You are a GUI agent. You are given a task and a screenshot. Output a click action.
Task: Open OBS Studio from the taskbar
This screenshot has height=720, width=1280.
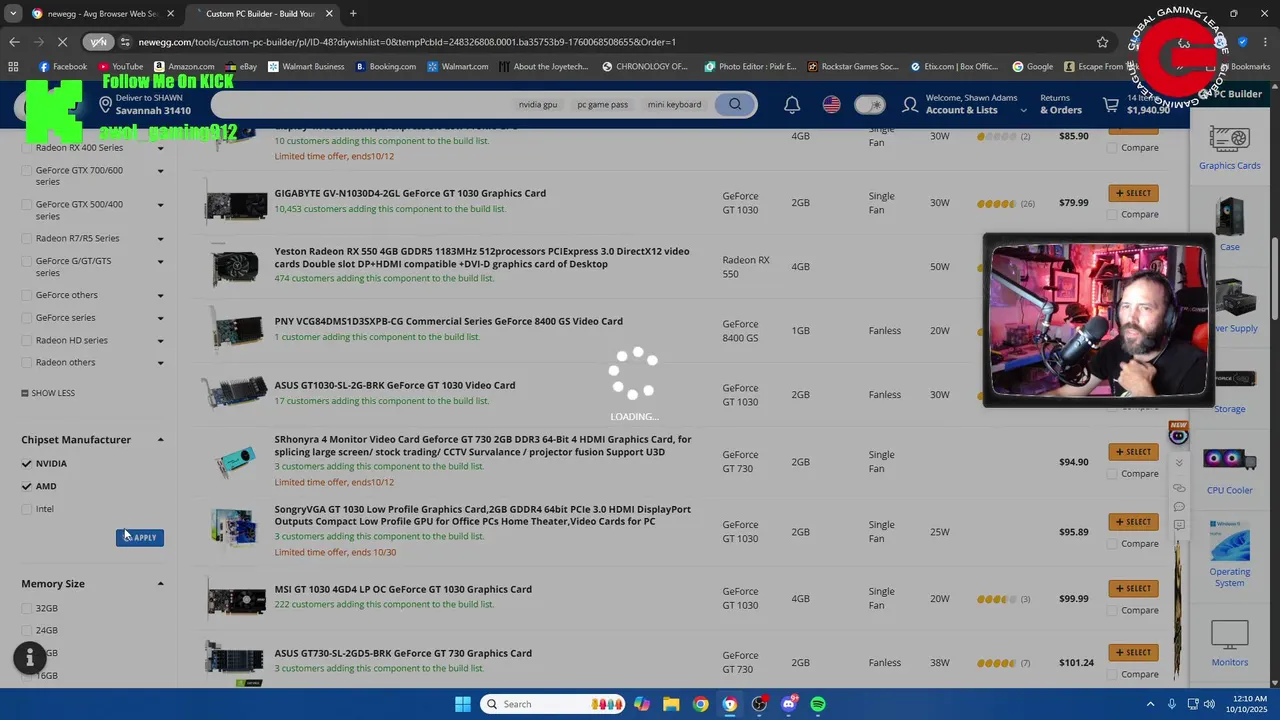759,704
